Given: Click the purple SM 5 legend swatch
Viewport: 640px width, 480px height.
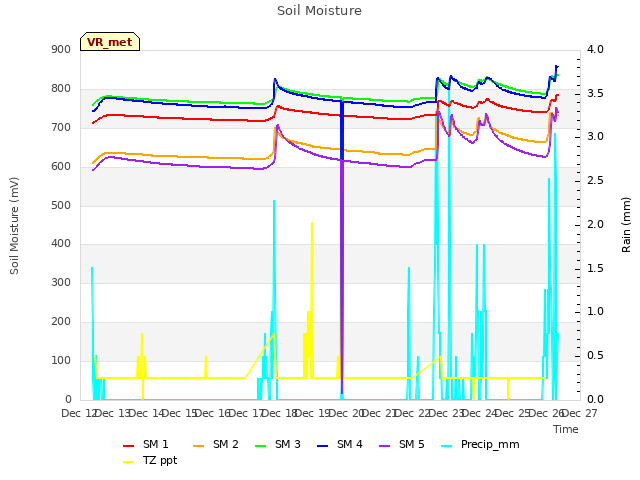Looking at the screenshot, I should click(x=385, y=446).
